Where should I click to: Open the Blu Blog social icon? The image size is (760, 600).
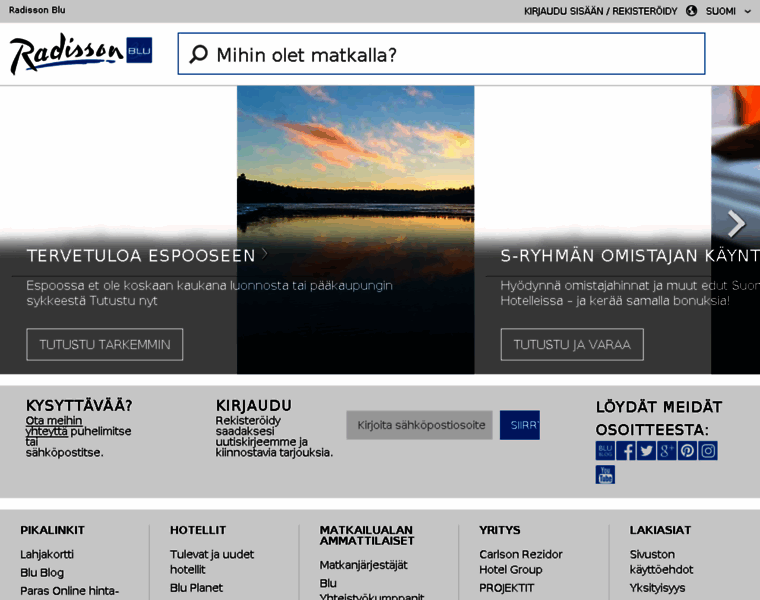point(605,451)
